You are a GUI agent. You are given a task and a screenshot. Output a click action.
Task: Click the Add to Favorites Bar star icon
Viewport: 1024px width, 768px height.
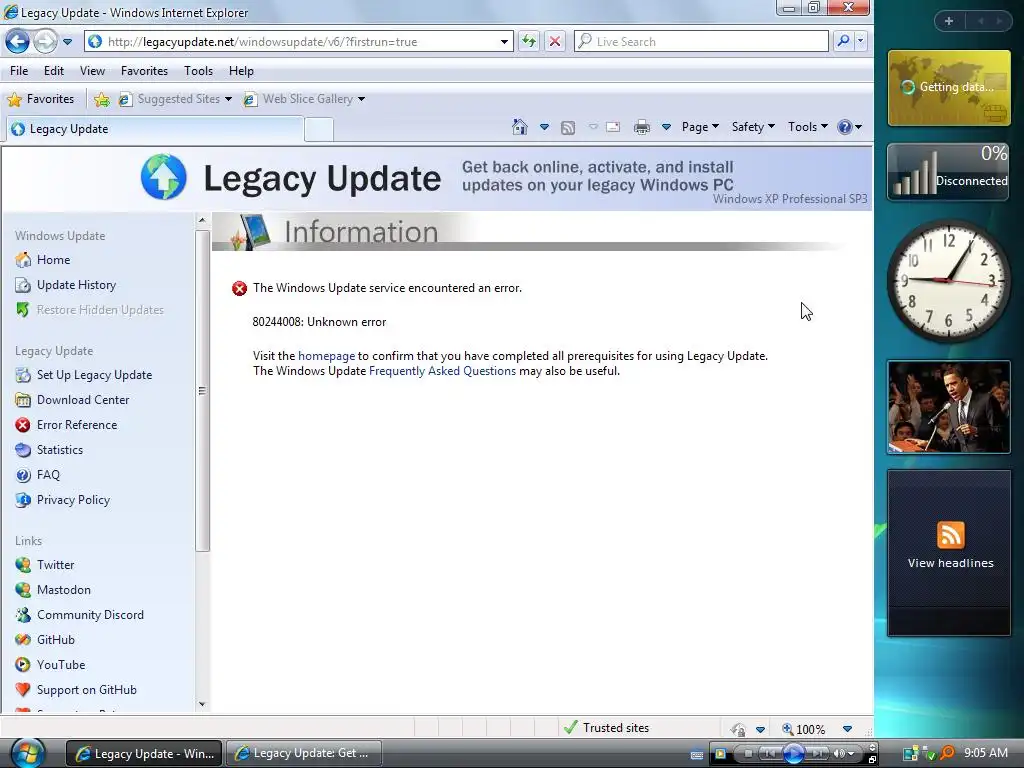(101, 99)
